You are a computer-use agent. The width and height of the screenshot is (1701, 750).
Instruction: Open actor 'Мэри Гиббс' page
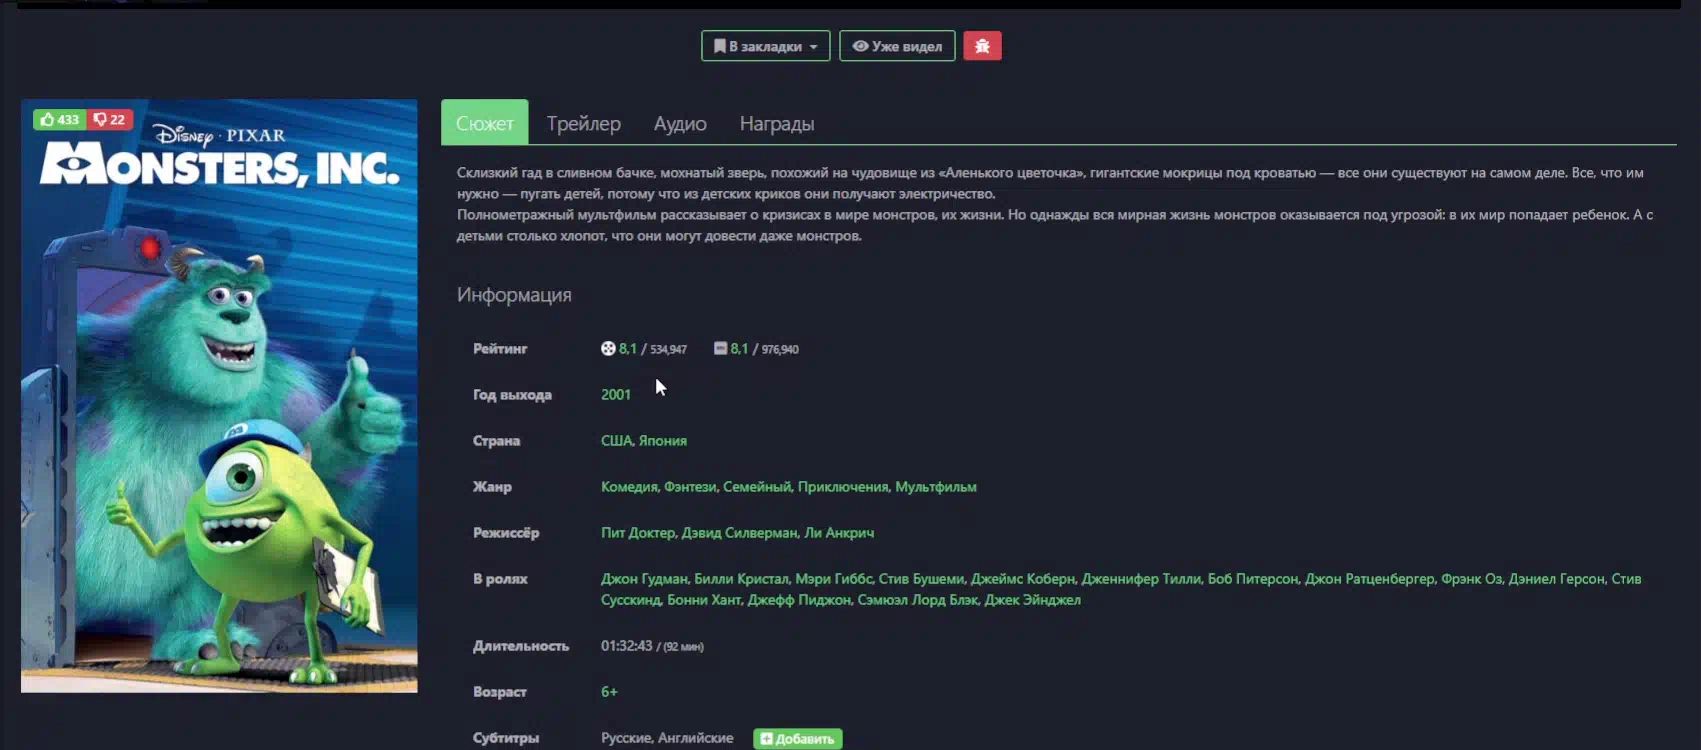833,579
